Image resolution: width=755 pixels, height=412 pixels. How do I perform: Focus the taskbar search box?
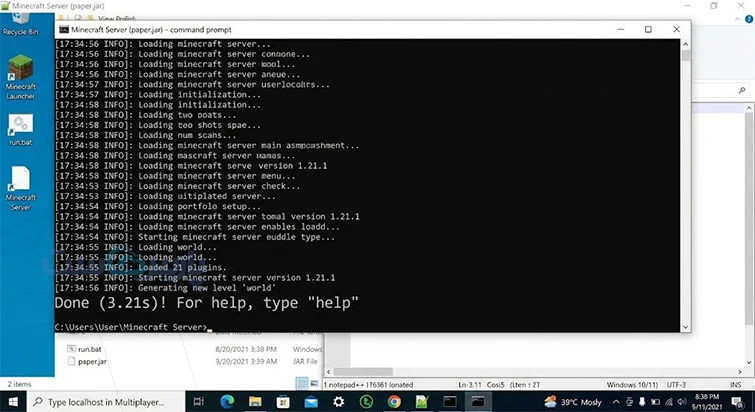coord(105,402)
